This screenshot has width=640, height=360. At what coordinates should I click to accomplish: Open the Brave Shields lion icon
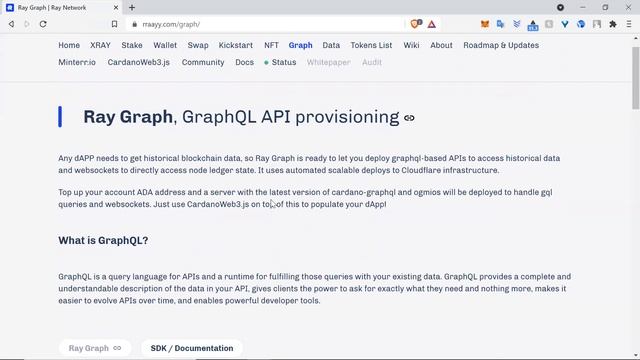(416, 24)
